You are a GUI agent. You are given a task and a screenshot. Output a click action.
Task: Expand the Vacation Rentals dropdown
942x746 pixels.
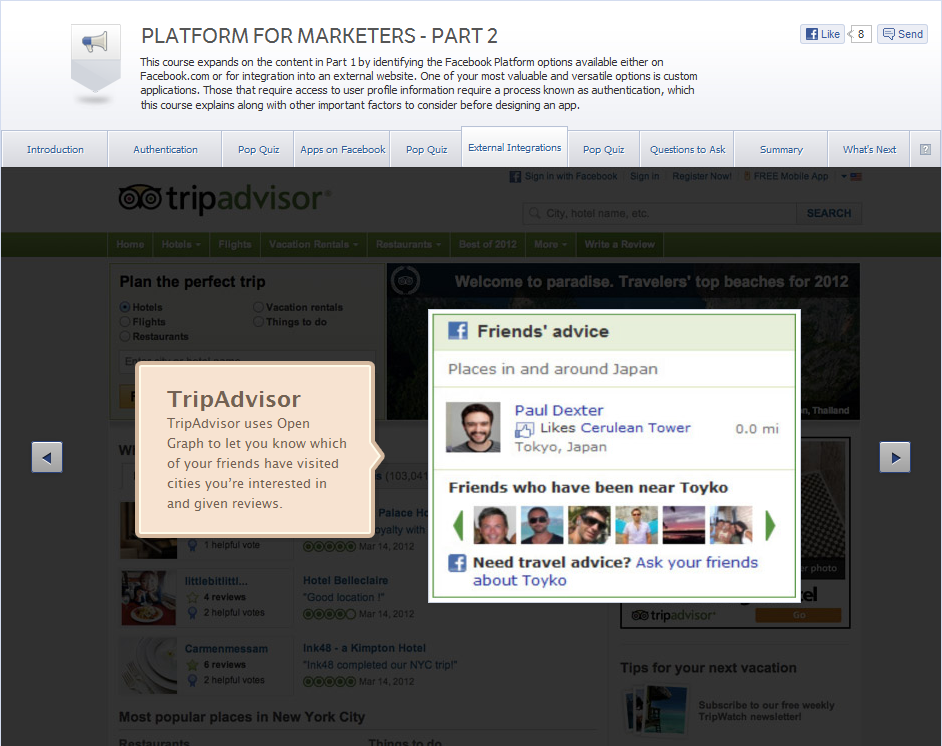314,244
